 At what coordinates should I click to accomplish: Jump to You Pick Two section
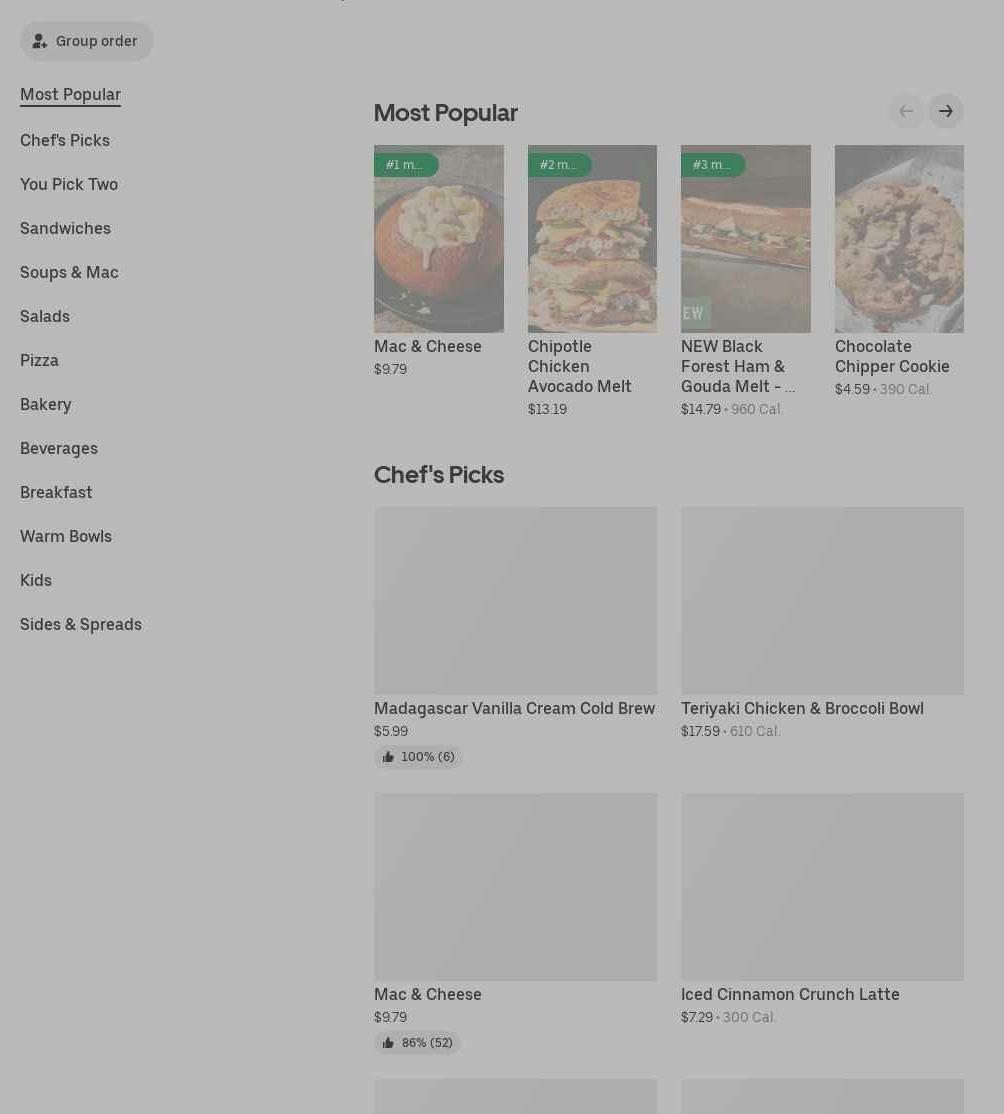[69, 184]
